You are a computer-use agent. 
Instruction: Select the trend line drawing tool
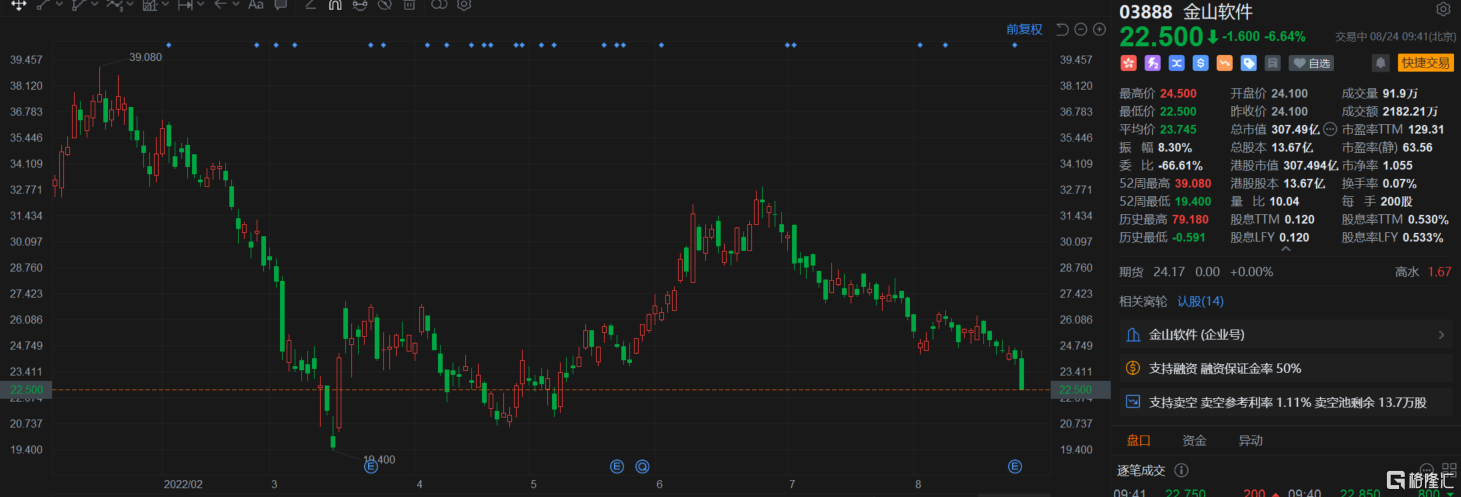tap(44, 5)
